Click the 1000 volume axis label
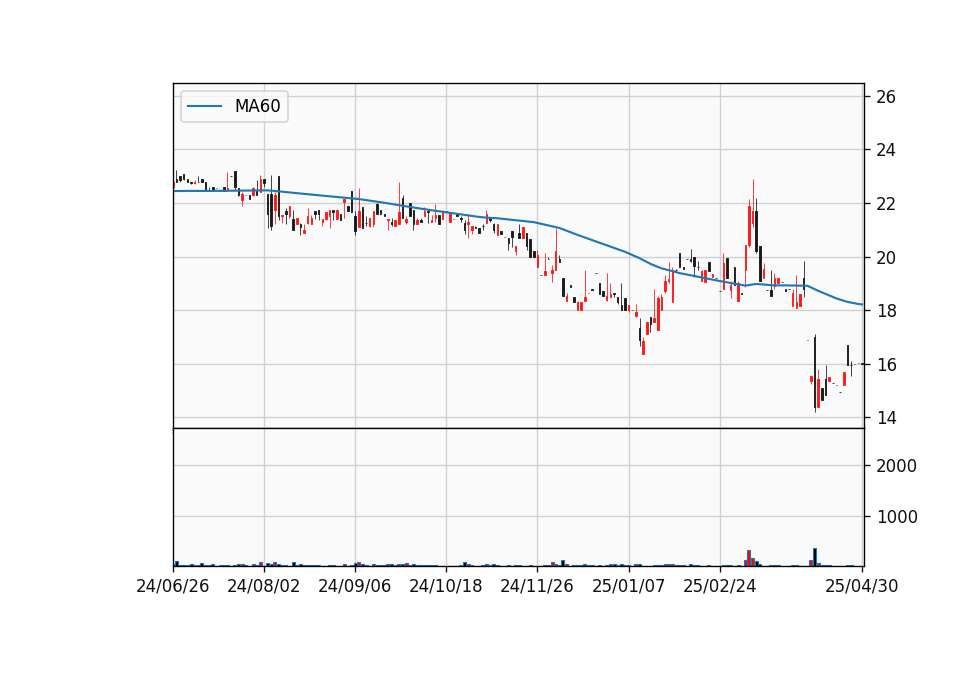 896,517
